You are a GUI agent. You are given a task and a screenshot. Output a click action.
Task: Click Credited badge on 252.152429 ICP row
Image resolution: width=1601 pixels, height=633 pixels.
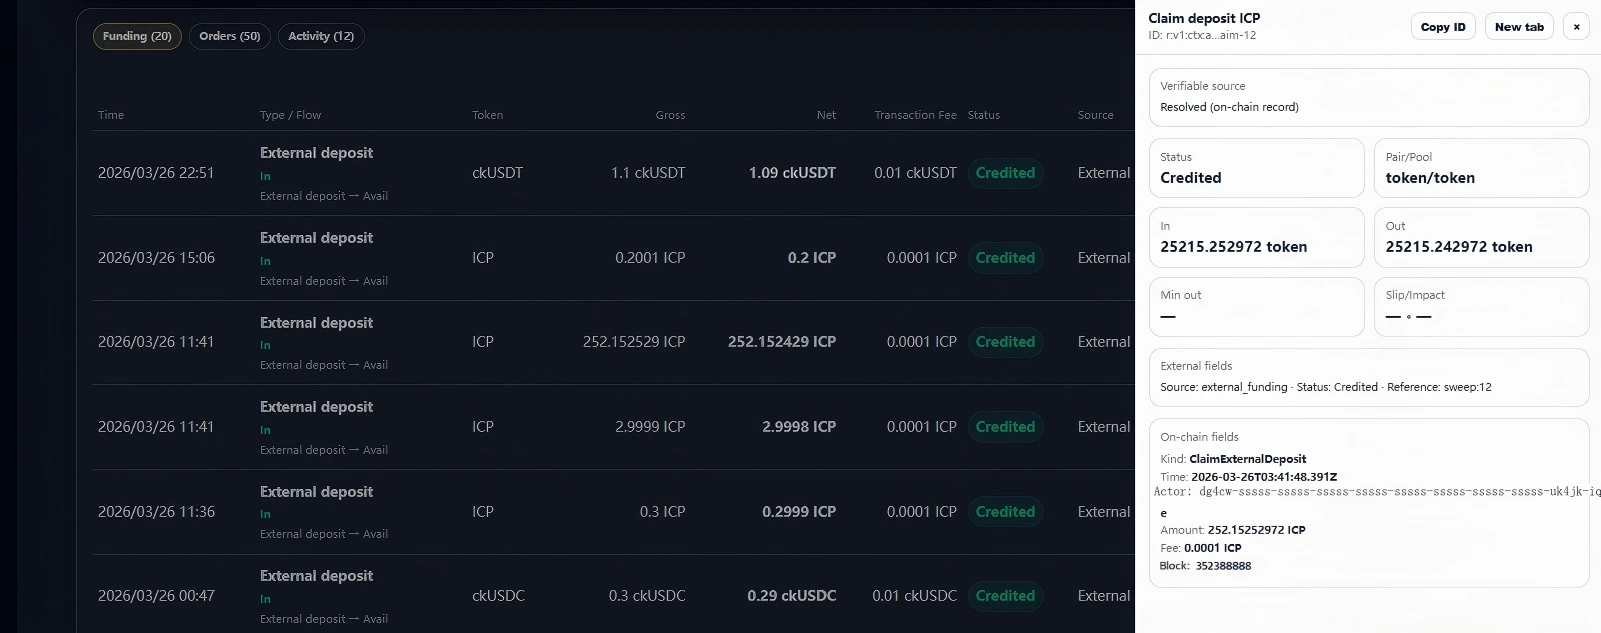click(x=1005, y=342)
